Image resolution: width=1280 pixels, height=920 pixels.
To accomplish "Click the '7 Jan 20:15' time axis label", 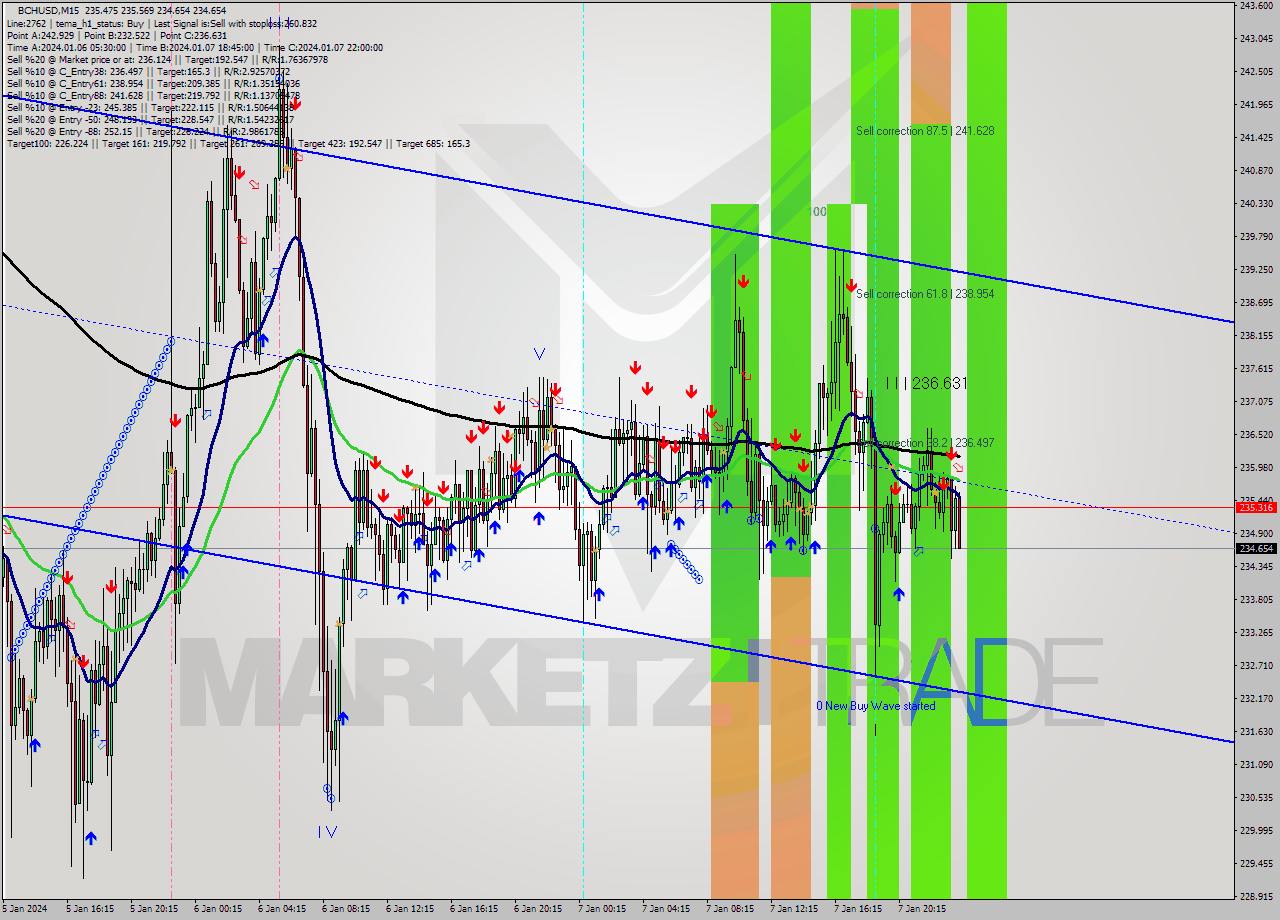I will (922, 910).
